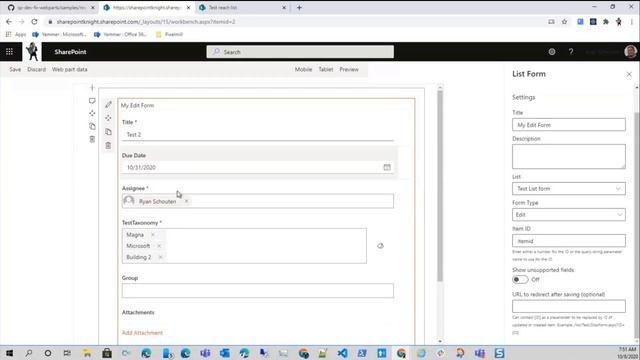Click the move web part icon

108,118
